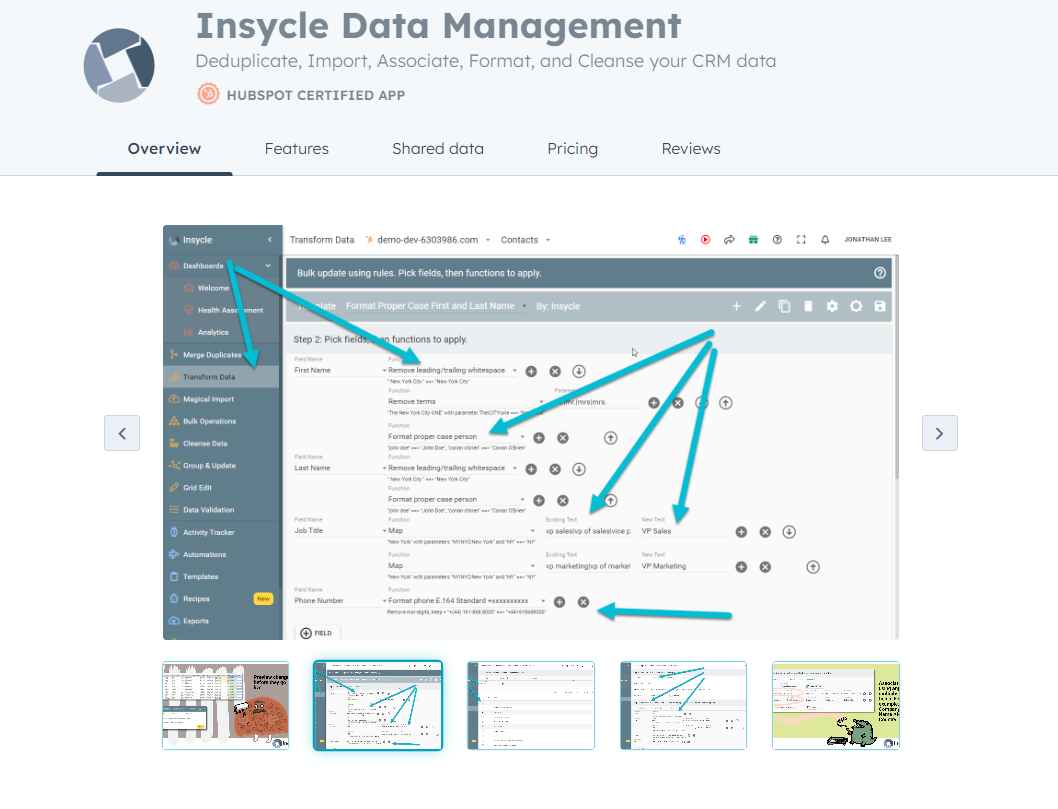Select the green dinosaur cartoon thumbnail
The width and height of the screenshot is (1058, 809).
click(835, 705)
